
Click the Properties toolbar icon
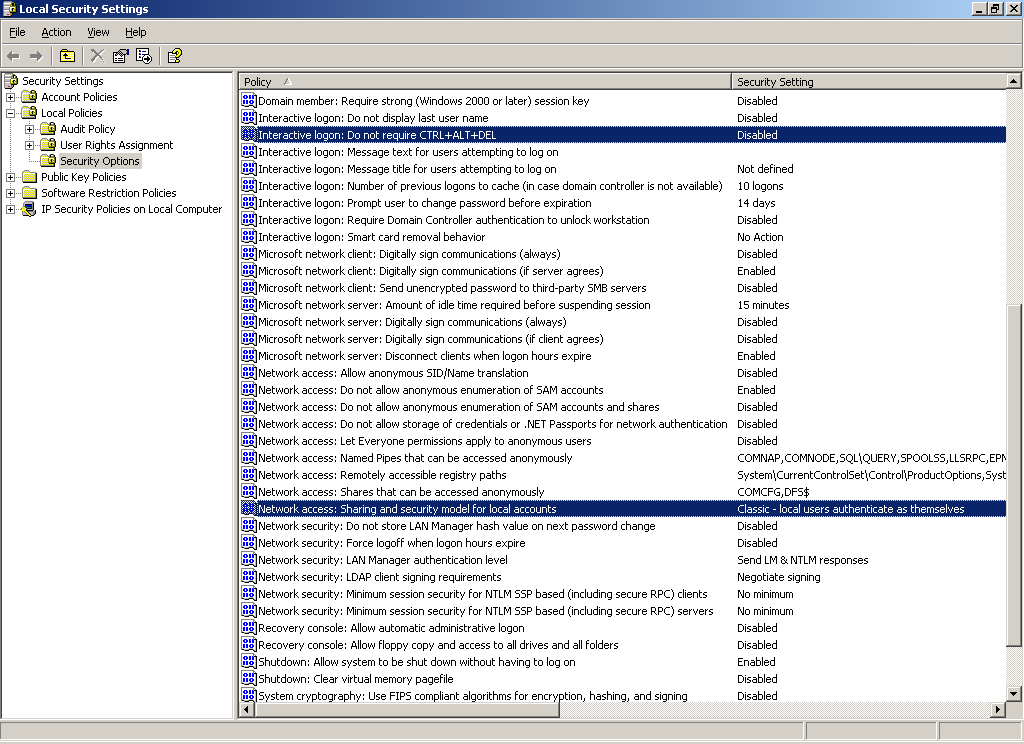pyautogui.click(x=121, y=56)
